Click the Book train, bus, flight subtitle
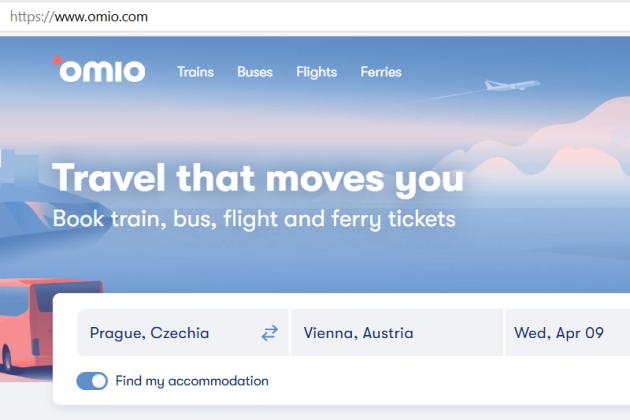 pos(254,219)
